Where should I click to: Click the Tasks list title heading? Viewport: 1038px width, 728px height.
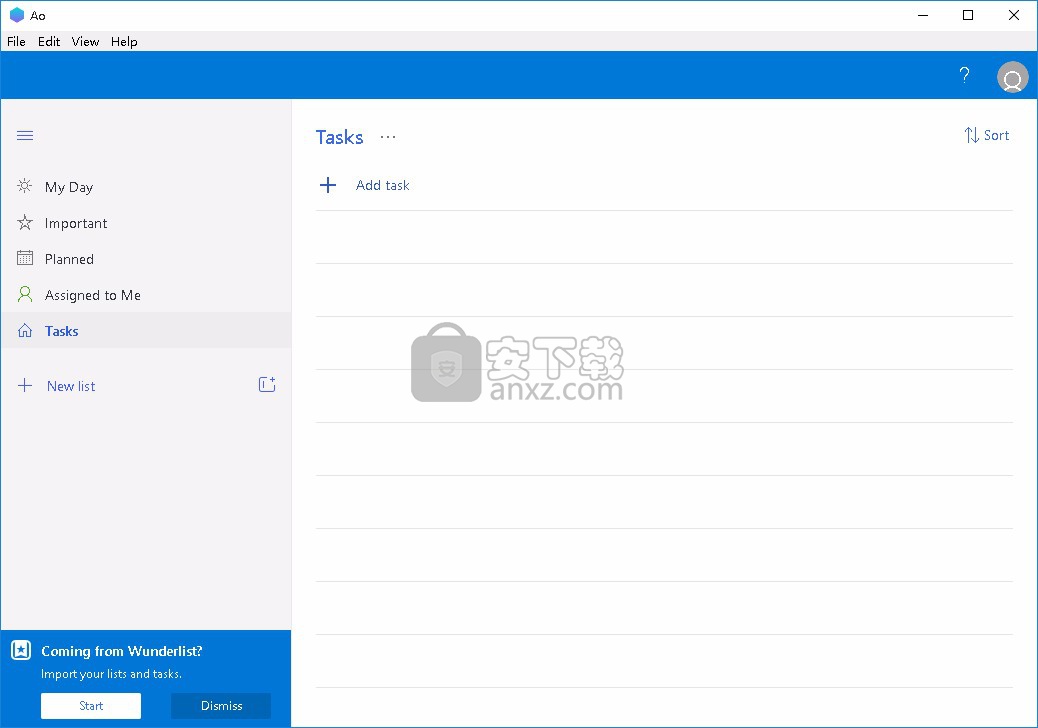tap(340, 137)
